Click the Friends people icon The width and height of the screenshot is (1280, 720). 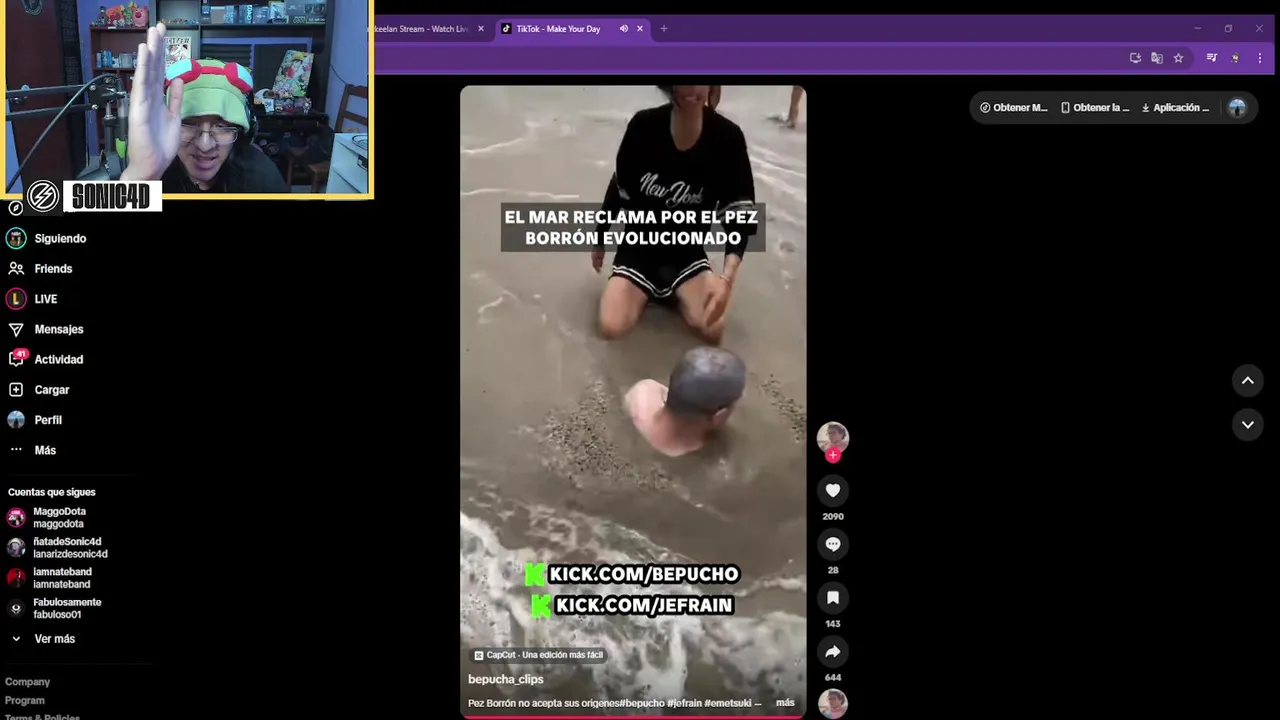tap(15, 268)
